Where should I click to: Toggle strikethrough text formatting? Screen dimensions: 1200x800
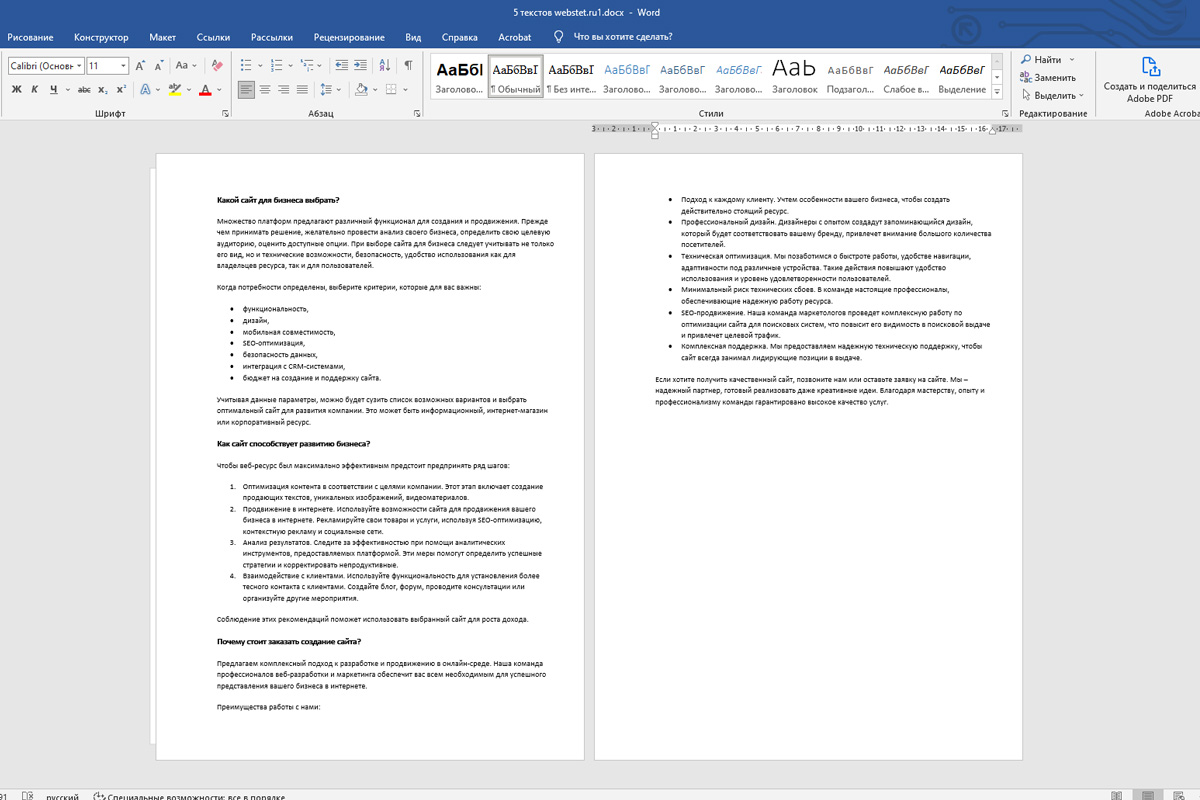[84, 89]
